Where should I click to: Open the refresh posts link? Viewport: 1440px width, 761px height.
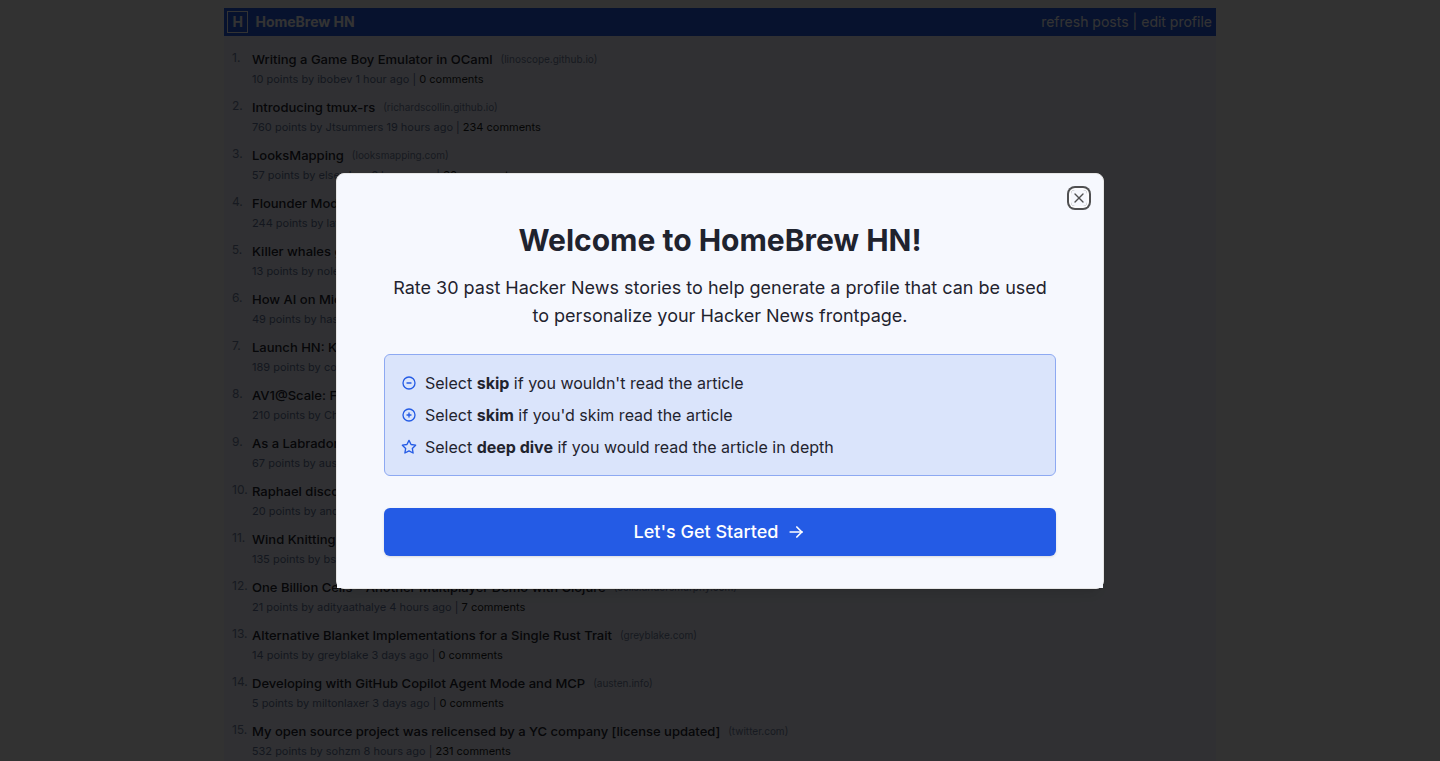[1084, 22]
